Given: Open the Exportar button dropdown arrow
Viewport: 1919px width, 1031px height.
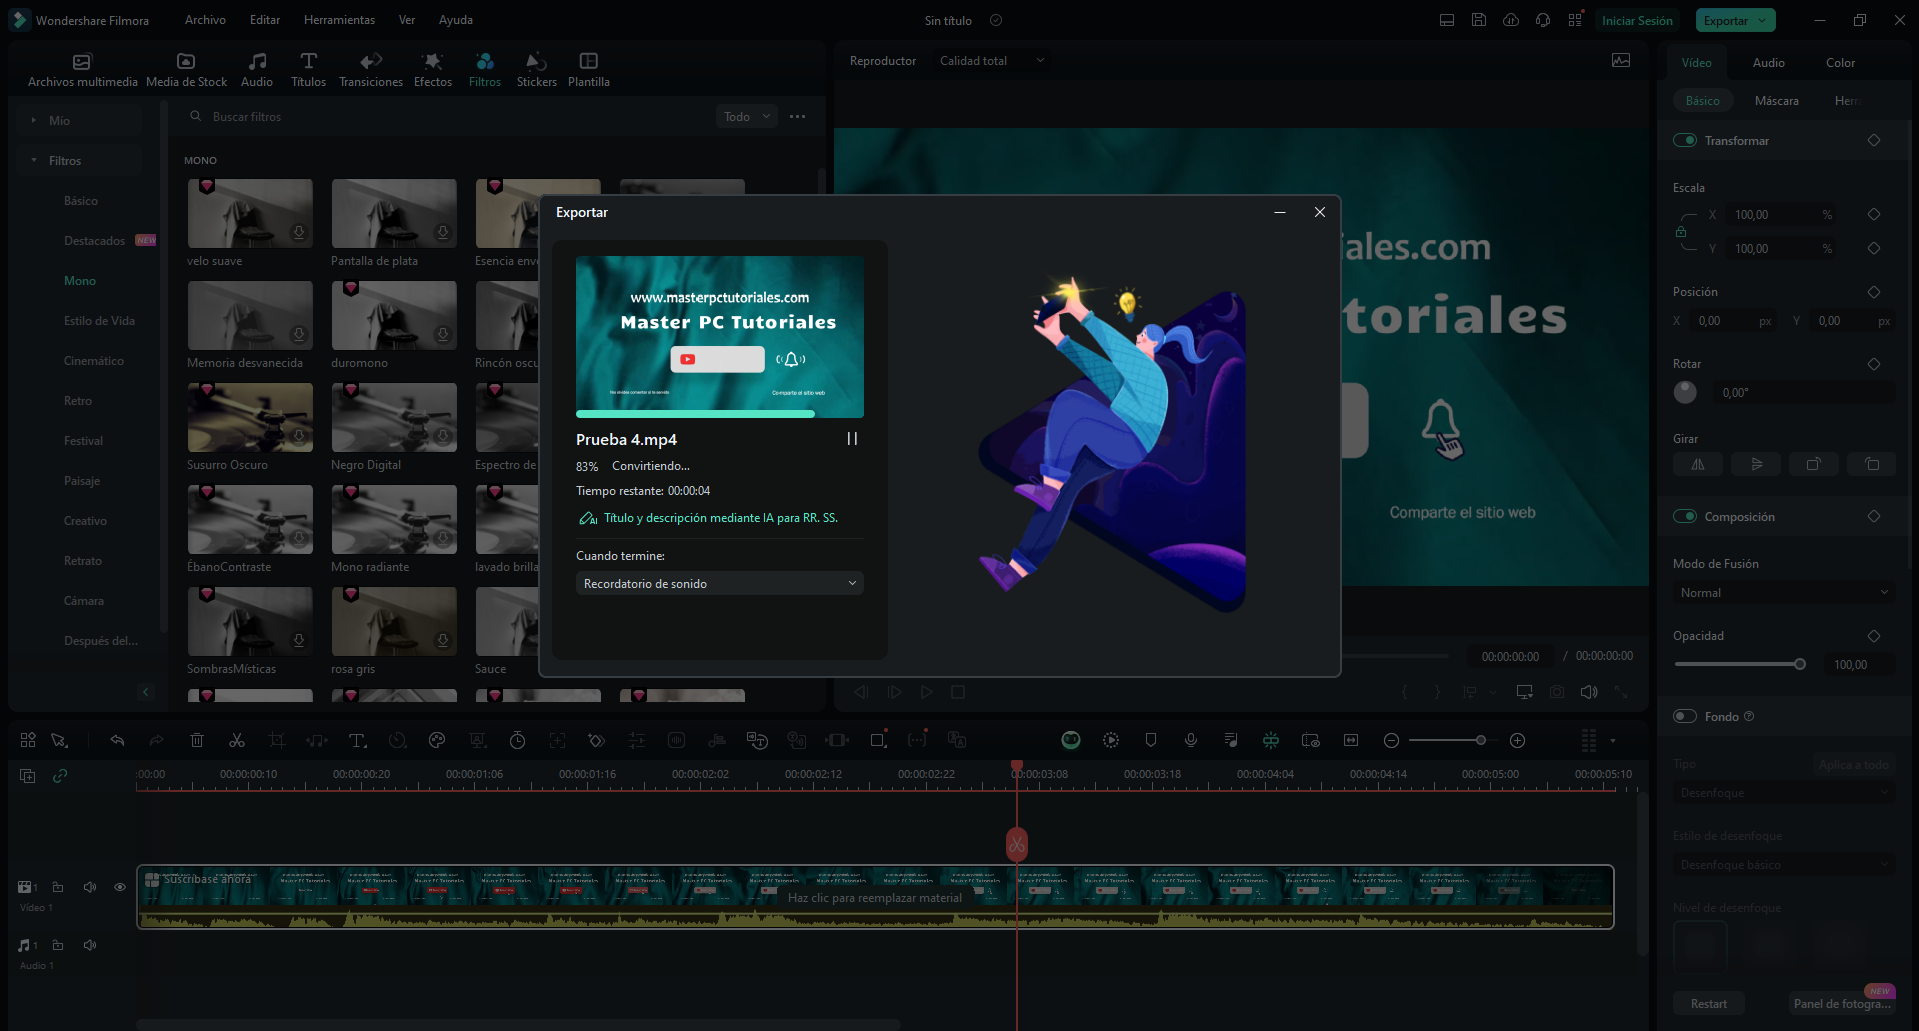Looking at the screenshot, I should tap(1762, 20).
